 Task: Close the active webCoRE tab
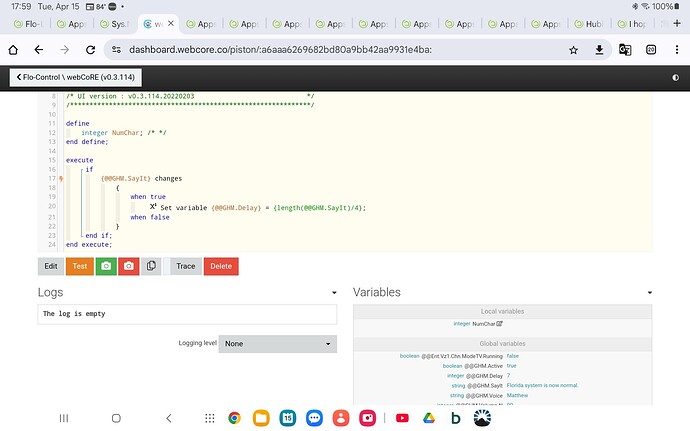[x=171, y=23]
